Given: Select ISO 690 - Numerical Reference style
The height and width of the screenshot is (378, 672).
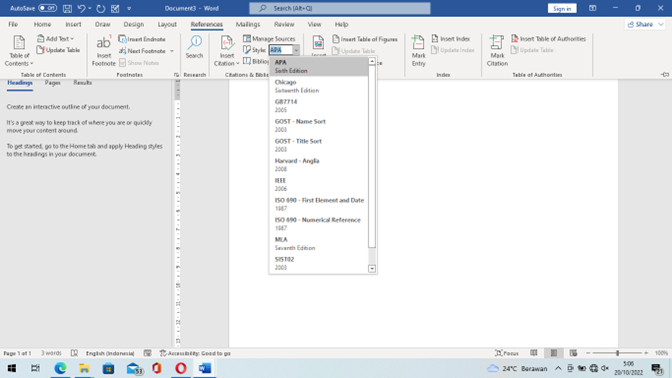Looking at the screenshot, I should [x=318, y=224].
